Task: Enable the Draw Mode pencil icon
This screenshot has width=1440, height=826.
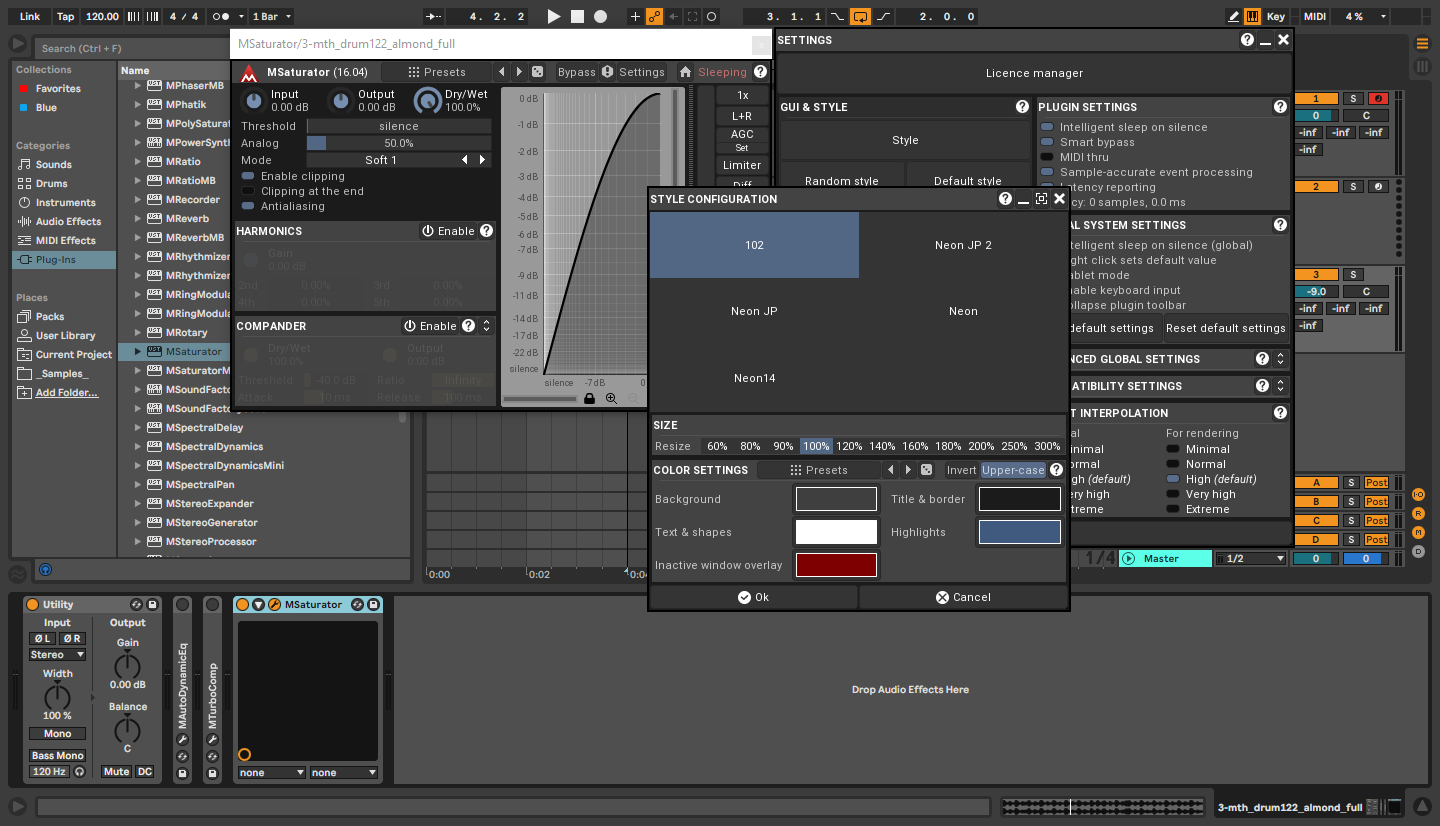Action: click(x=1234, y=16)
